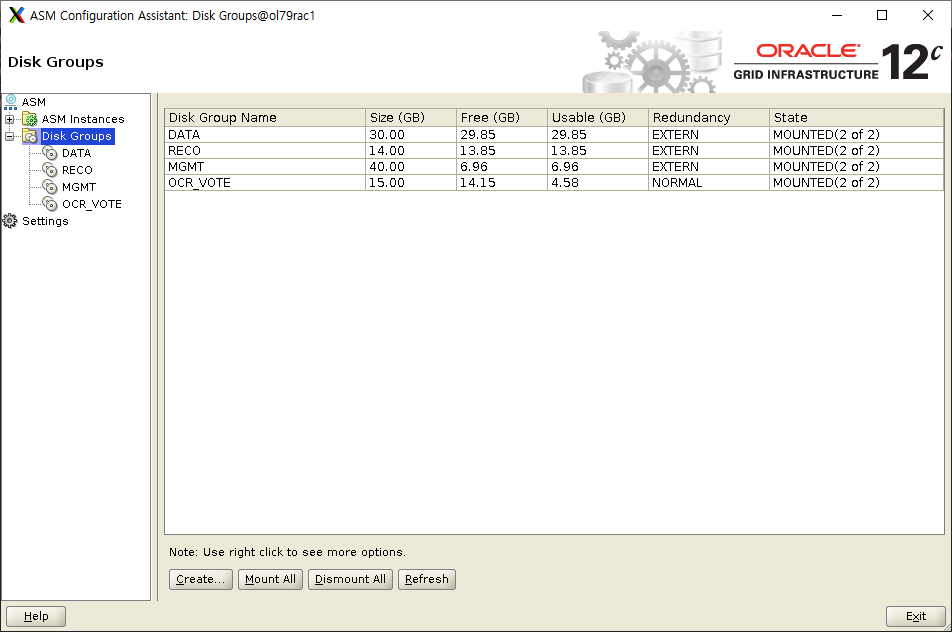Select RECO under Disk Groups tree

click(x=77, y=170)
